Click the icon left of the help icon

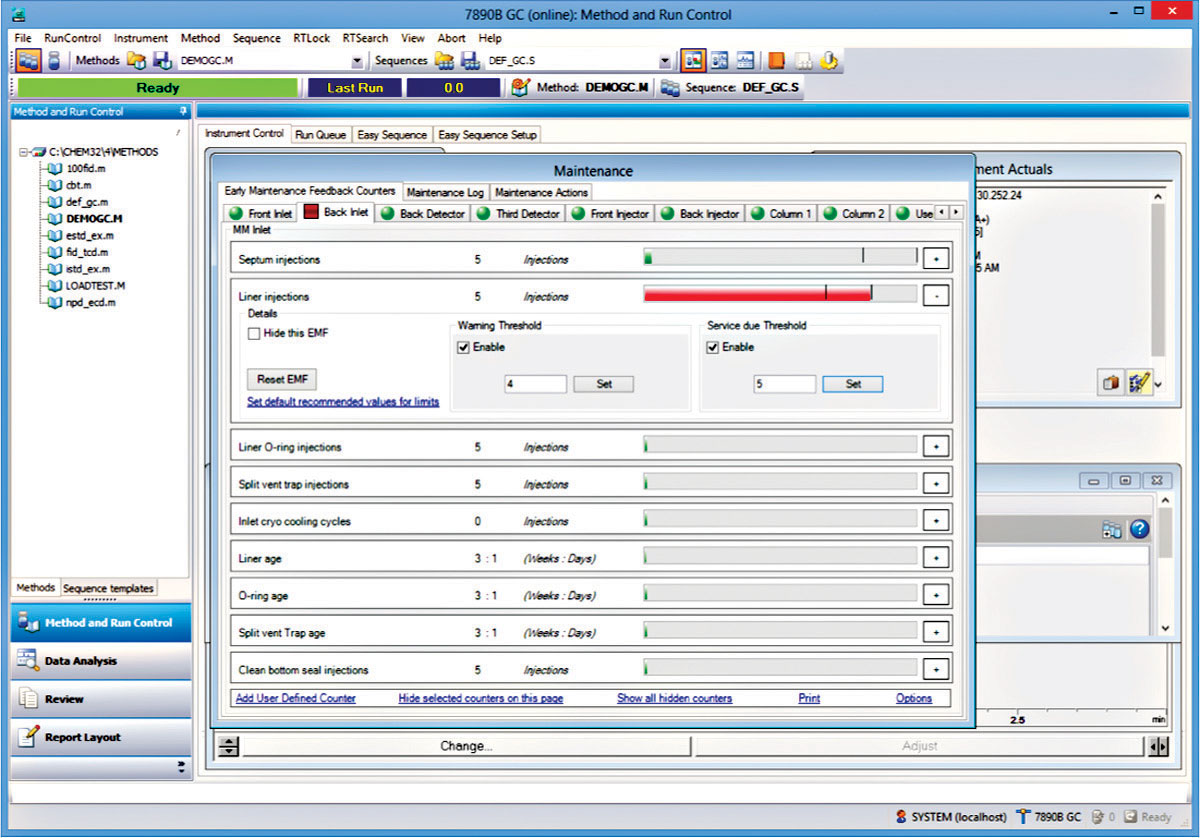click(x=1112, y=530)
